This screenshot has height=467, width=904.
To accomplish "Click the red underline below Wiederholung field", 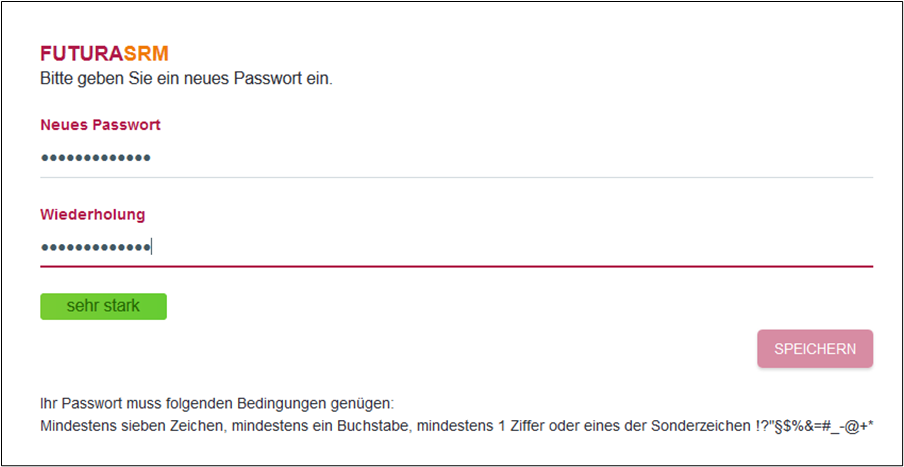I will click(x=456, y=267).
